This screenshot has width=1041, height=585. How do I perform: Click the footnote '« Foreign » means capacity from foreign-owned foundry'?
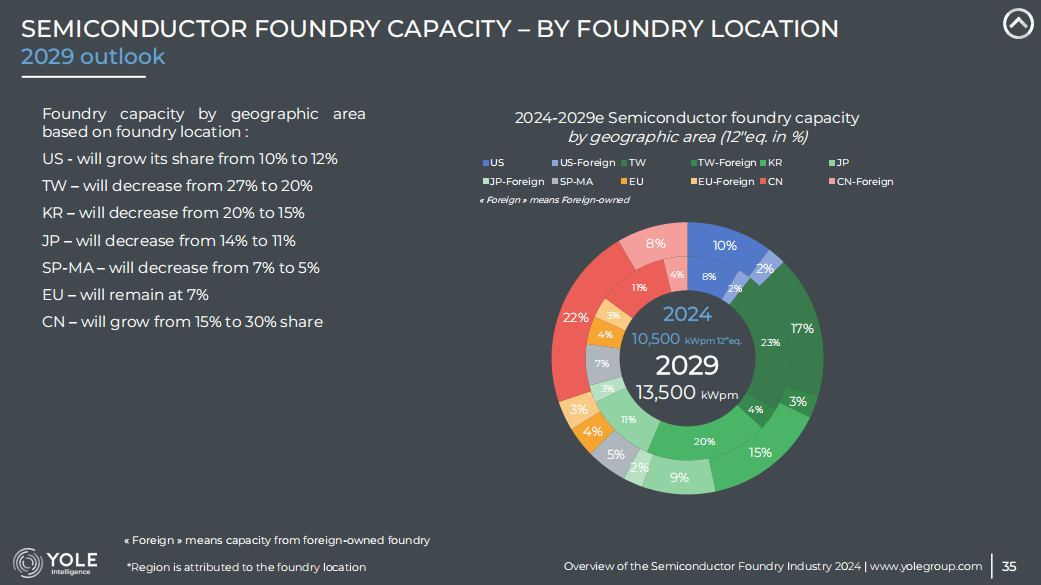277,541
